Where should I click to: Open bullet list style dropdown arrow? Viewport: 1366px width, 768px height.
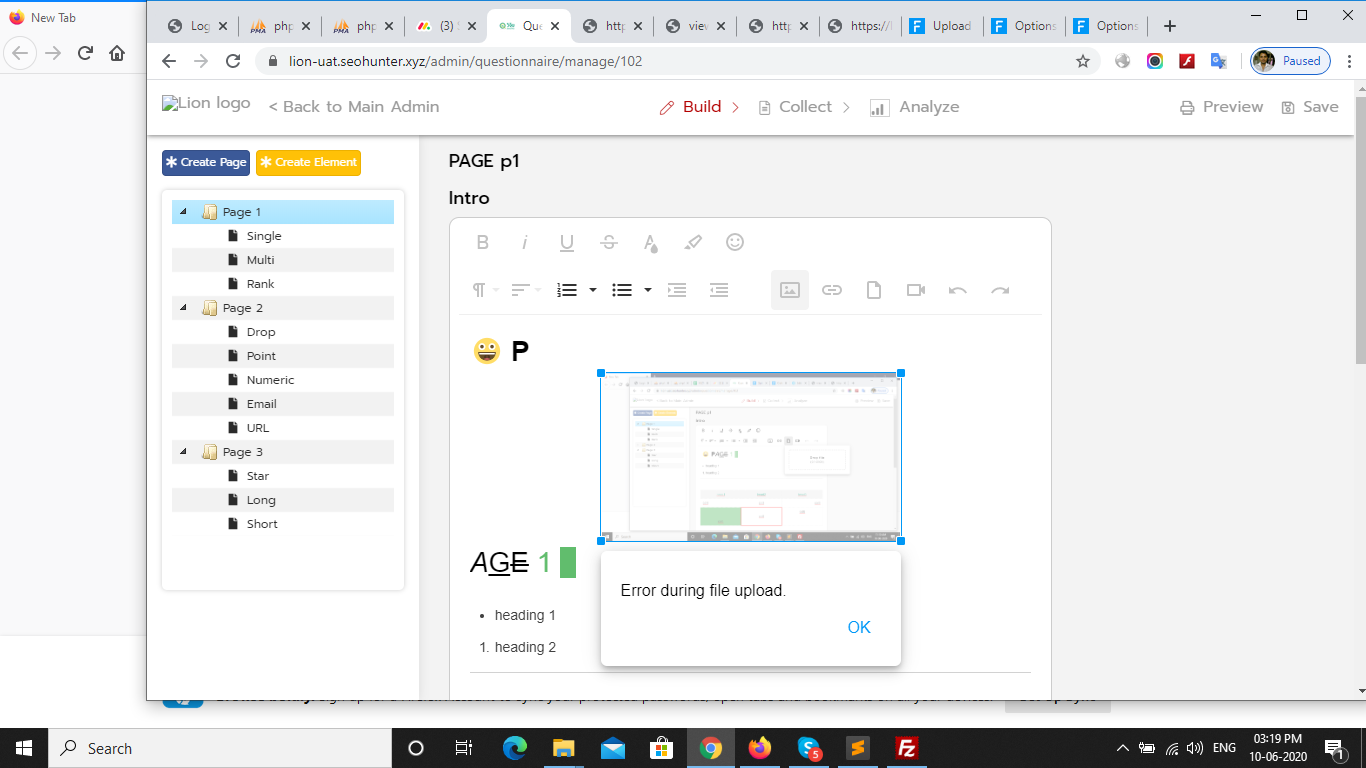[x=648, y=290]
